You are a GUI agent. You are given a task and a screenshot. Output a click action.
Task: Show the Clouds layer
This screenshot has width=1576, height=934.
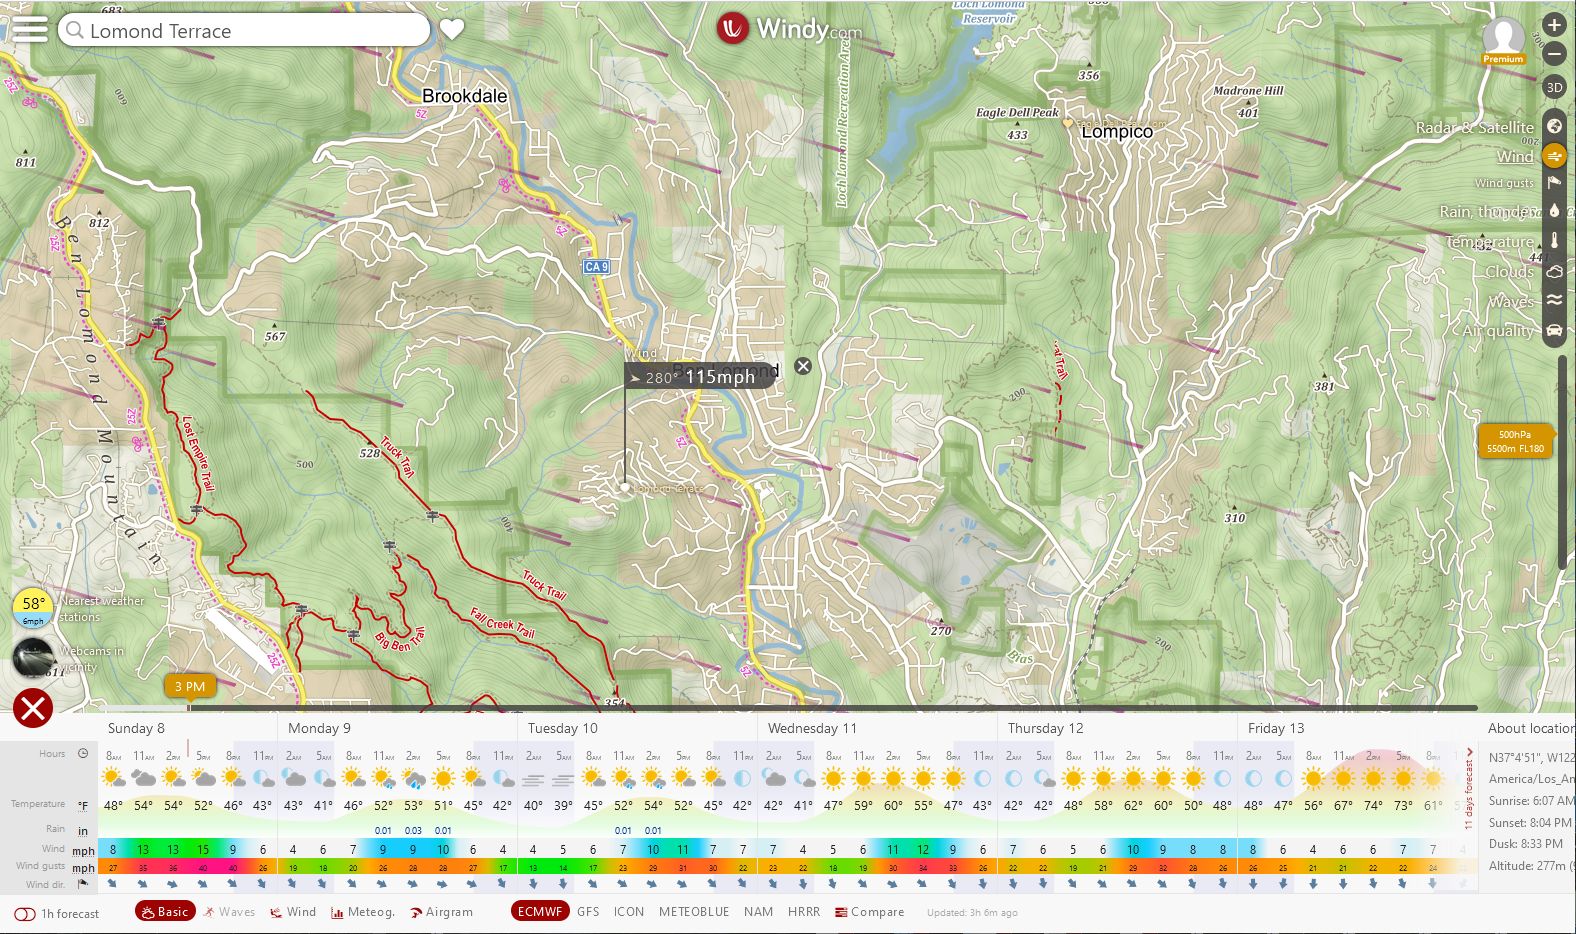click(1554, 271)
